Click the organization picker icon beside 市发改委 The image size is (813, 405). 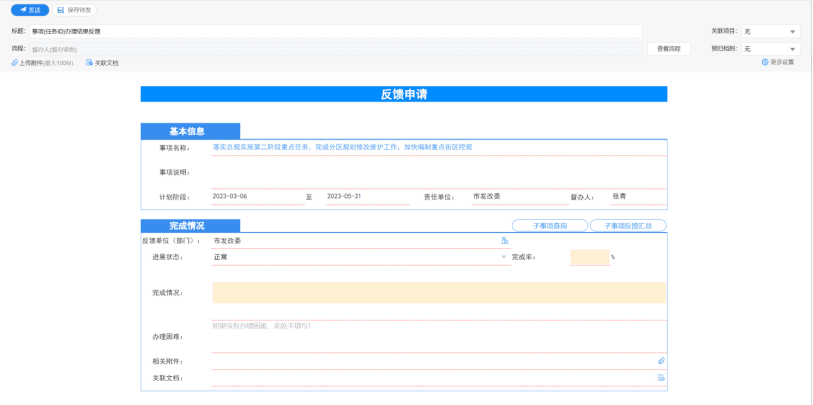pos(504,241)
